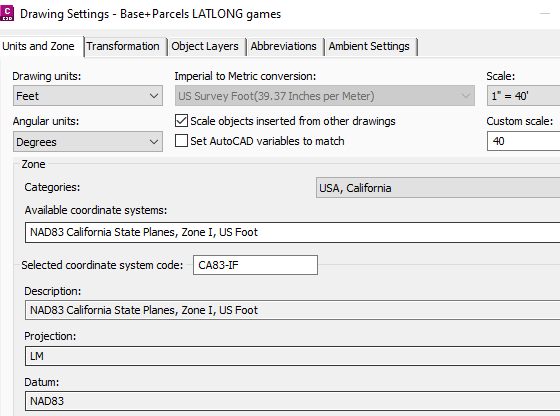This screenshot has height=416, width=560.
Task: Open the Scale dropdown showing 1" = 40'
Action: (523, 96)
